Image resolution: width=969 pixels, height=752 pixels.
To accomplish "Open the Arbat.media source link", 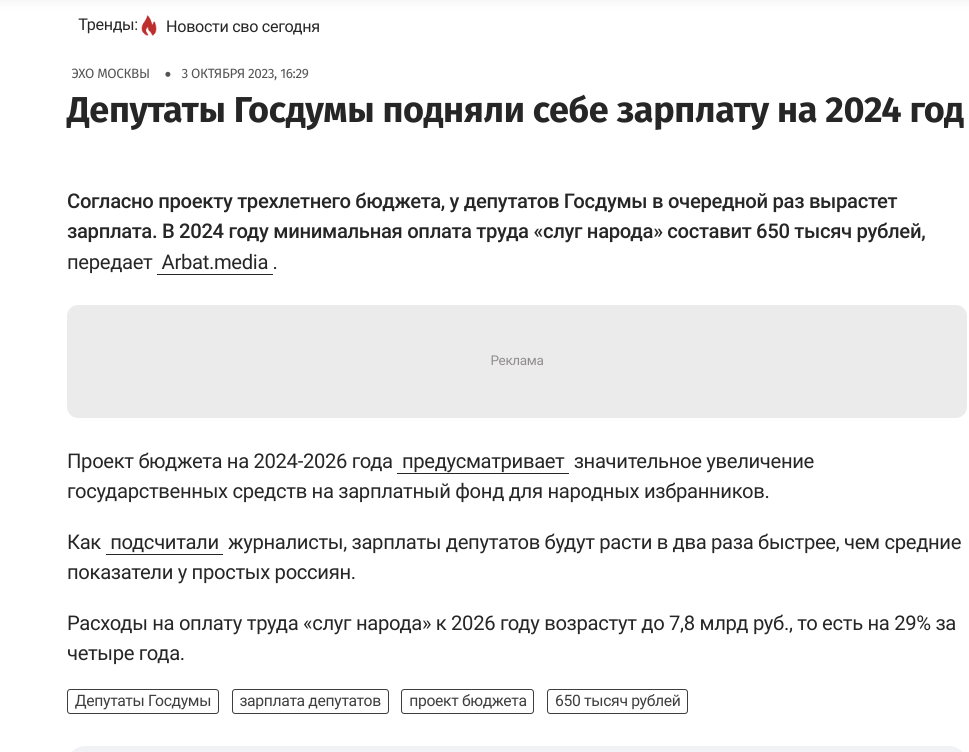I will pos(214,263).
